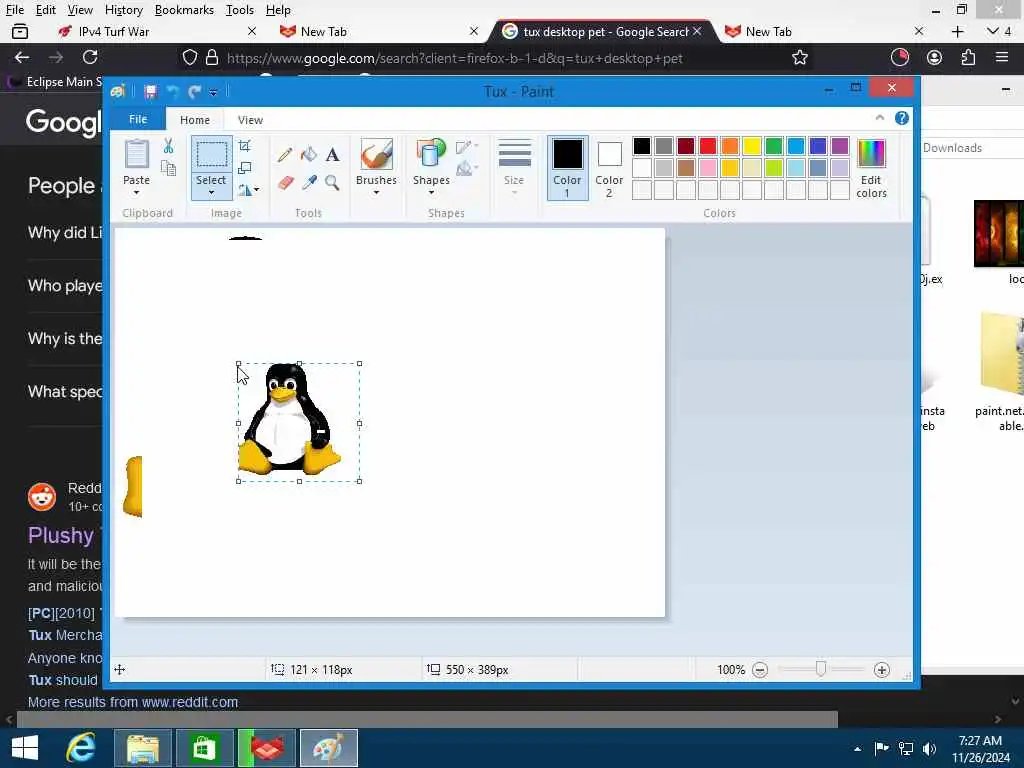Select the Color picker eyedropper tool
Image resolution: width=1024 pixels, height=768 pixels.
309,182
